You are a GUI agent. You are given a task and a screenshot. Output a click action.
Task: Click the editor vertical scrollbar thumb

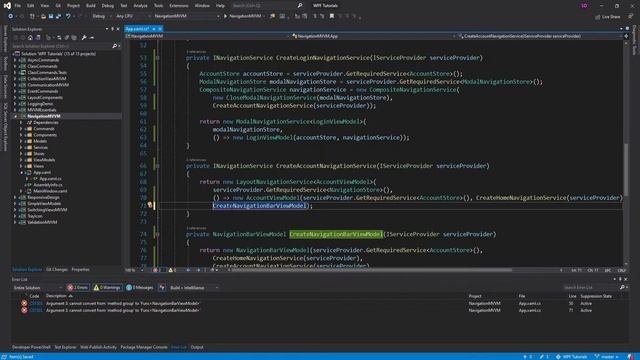tap(626, 170)
